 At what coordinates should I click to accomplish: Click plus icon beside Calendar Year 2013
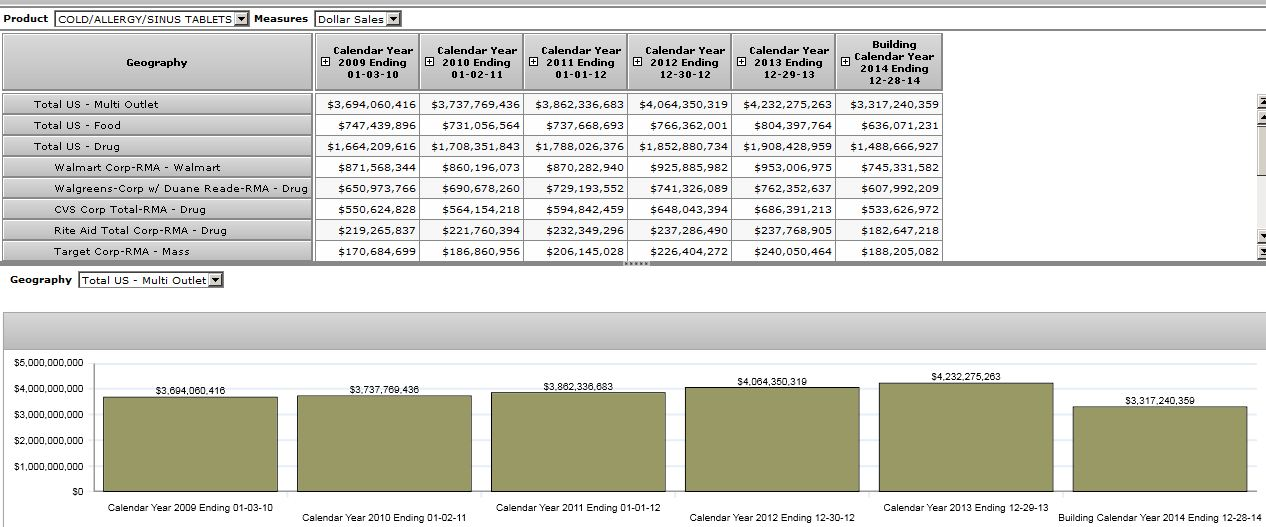point(741,62)
